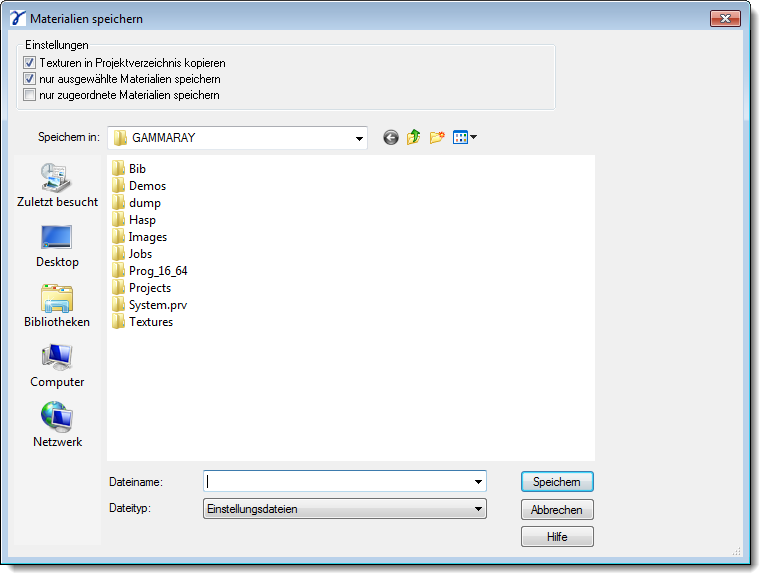The height and width of the screenshot is (580, 766).
Task: Click the GammaRay app icon in title bar
Action: [18, 18]
